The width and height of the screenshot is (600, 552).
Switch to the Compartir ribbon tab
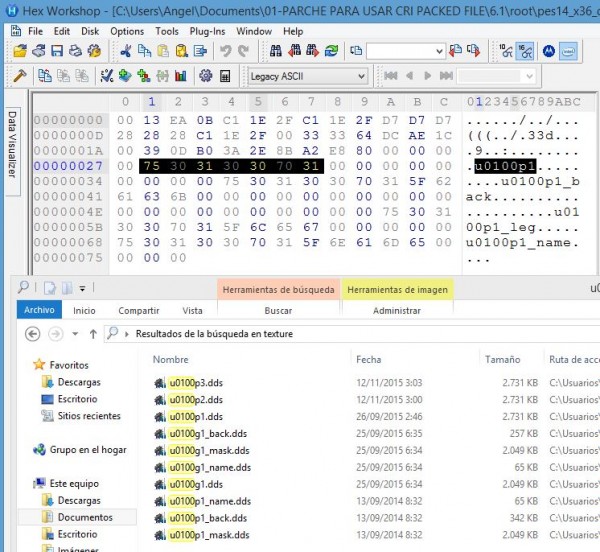pos(139,311)
